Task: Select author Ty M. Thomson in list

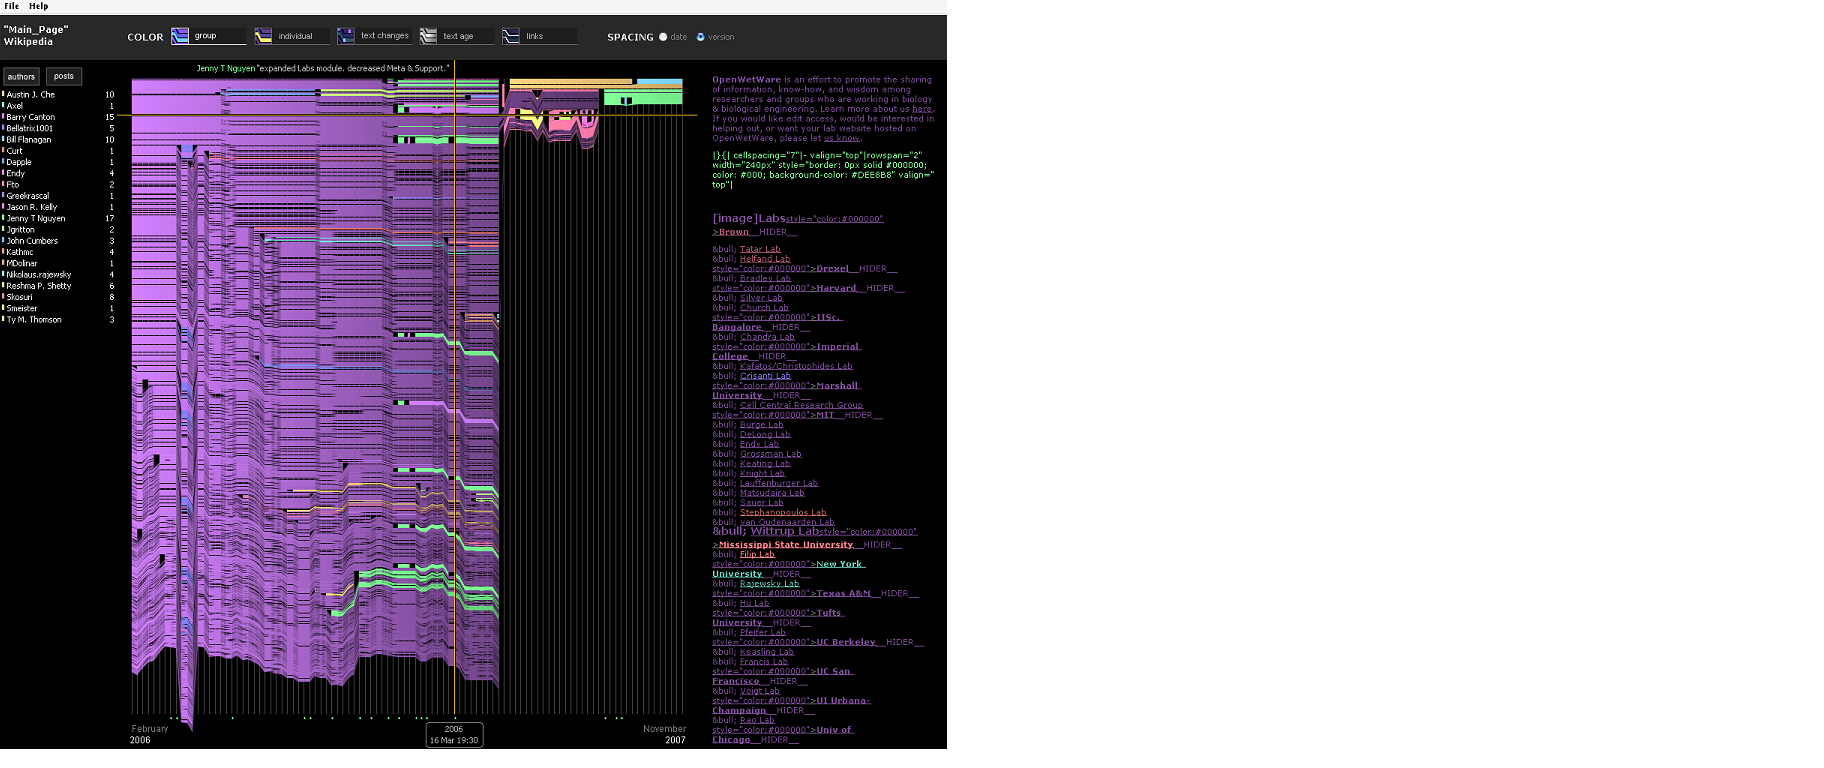Action: point(34,320)
